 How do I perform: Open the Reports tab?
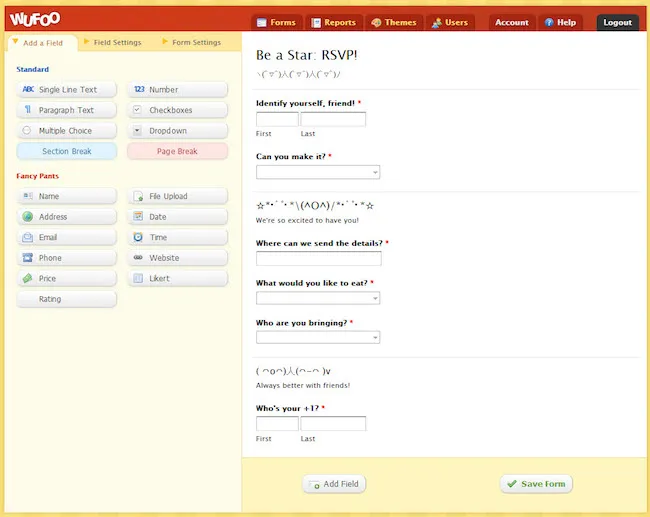pos(334,22)
